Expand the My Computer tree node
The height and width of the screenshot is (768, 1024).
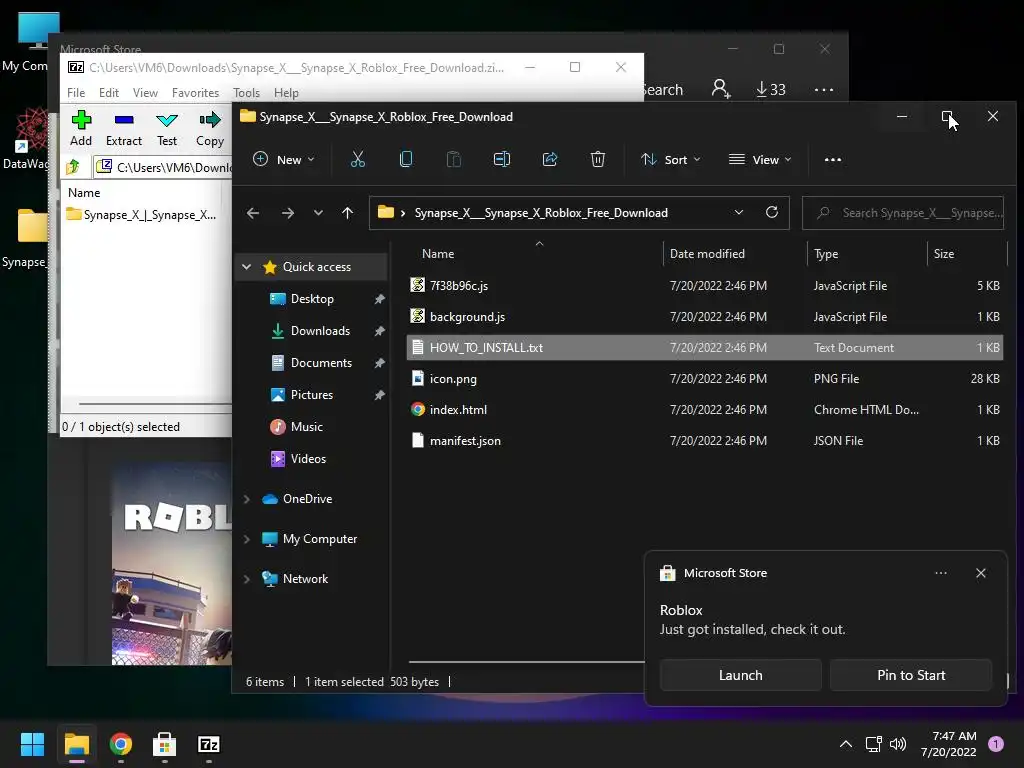pyautogui.click(x=246, y=539)
